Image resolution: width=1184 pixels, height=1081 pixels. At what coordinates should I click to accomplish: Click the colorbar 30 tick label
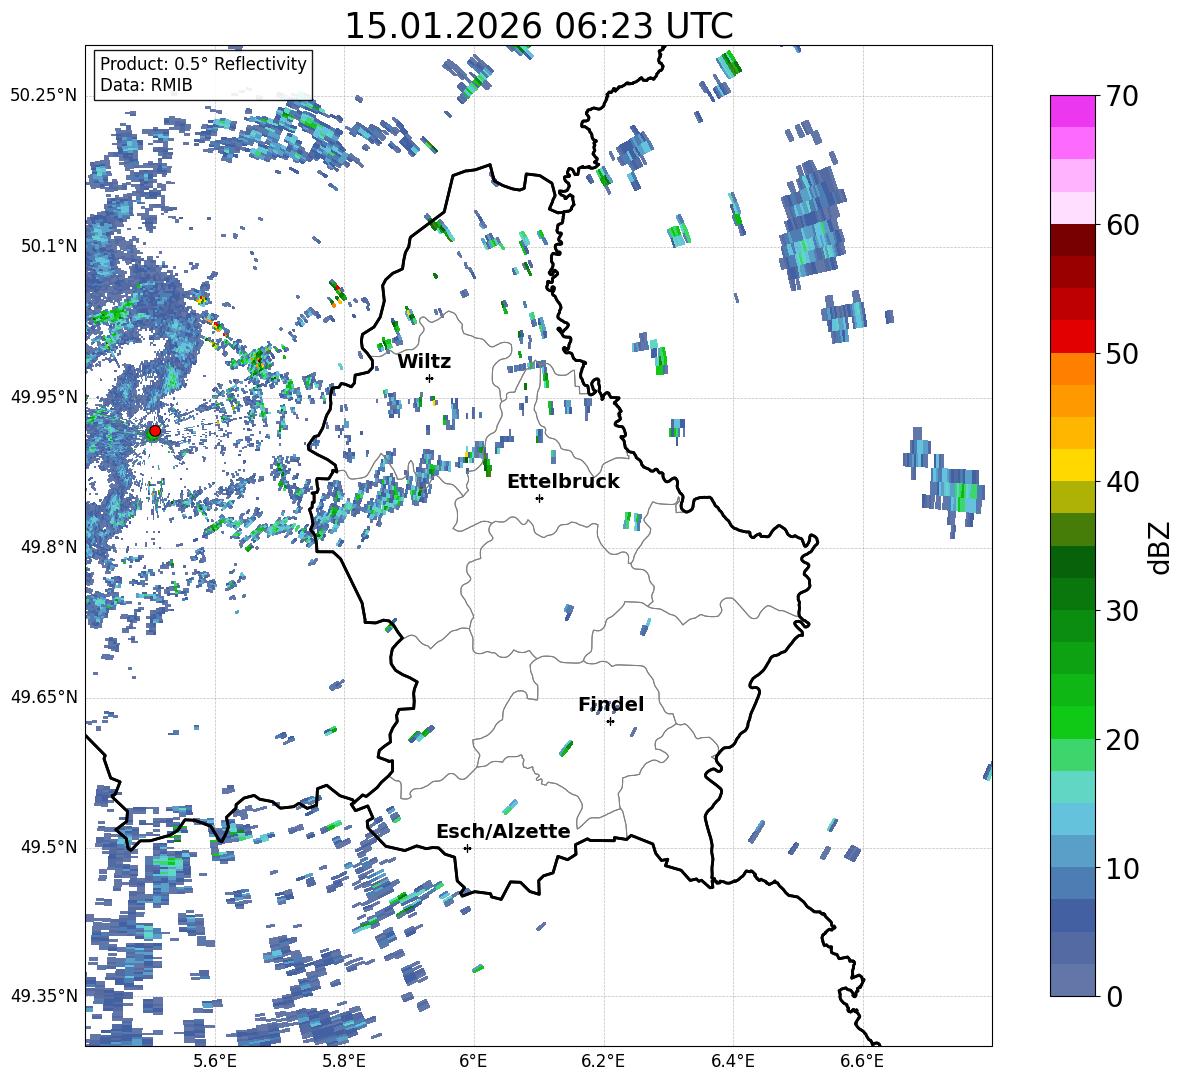pos(1123,611)
